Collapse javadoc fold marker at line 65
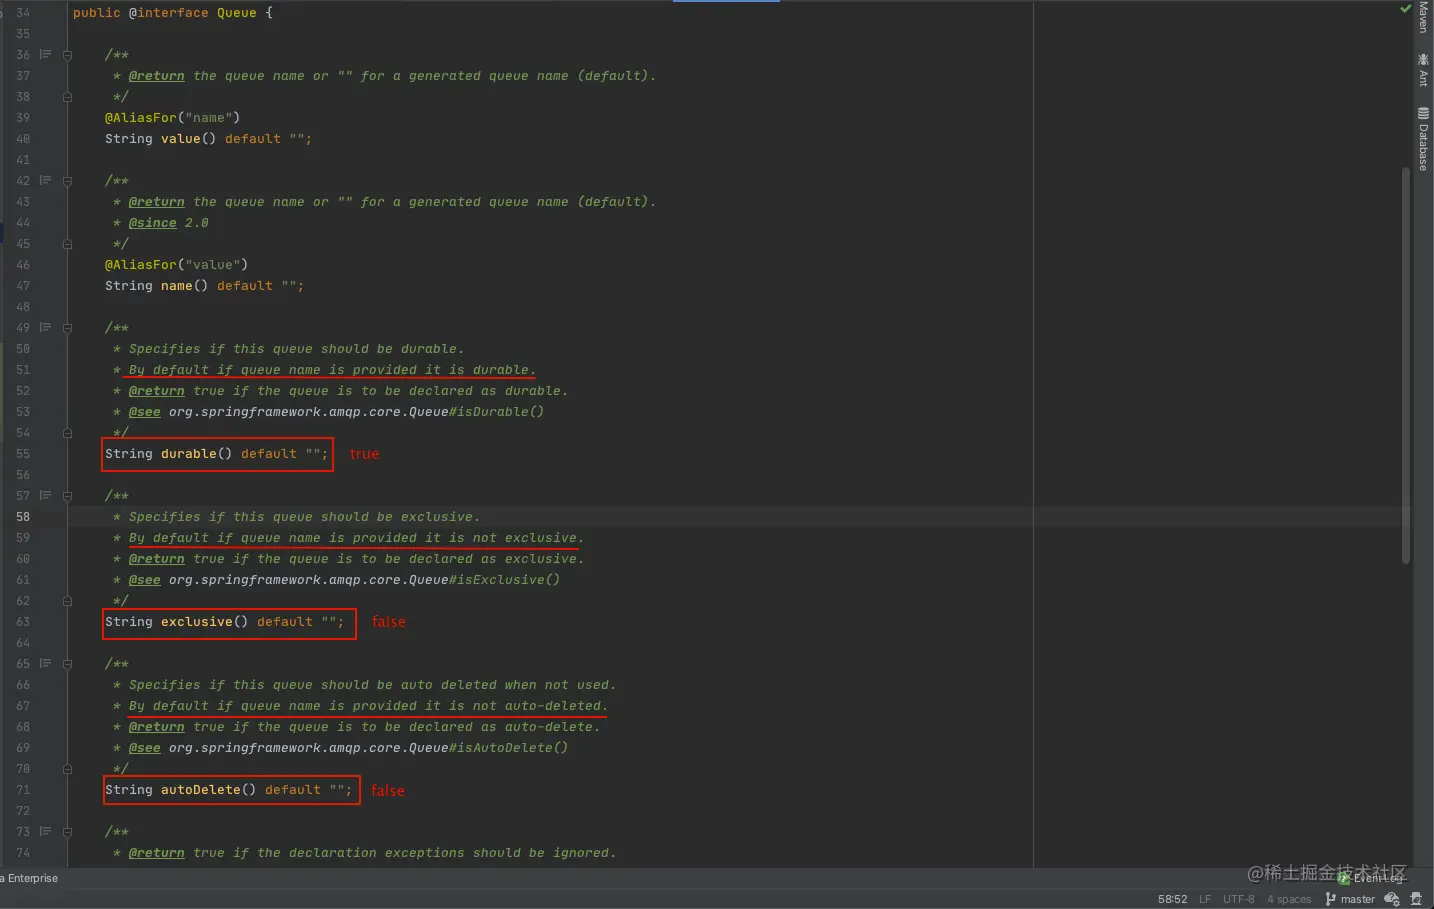The image size is (1434, 909). click(67, 664)
